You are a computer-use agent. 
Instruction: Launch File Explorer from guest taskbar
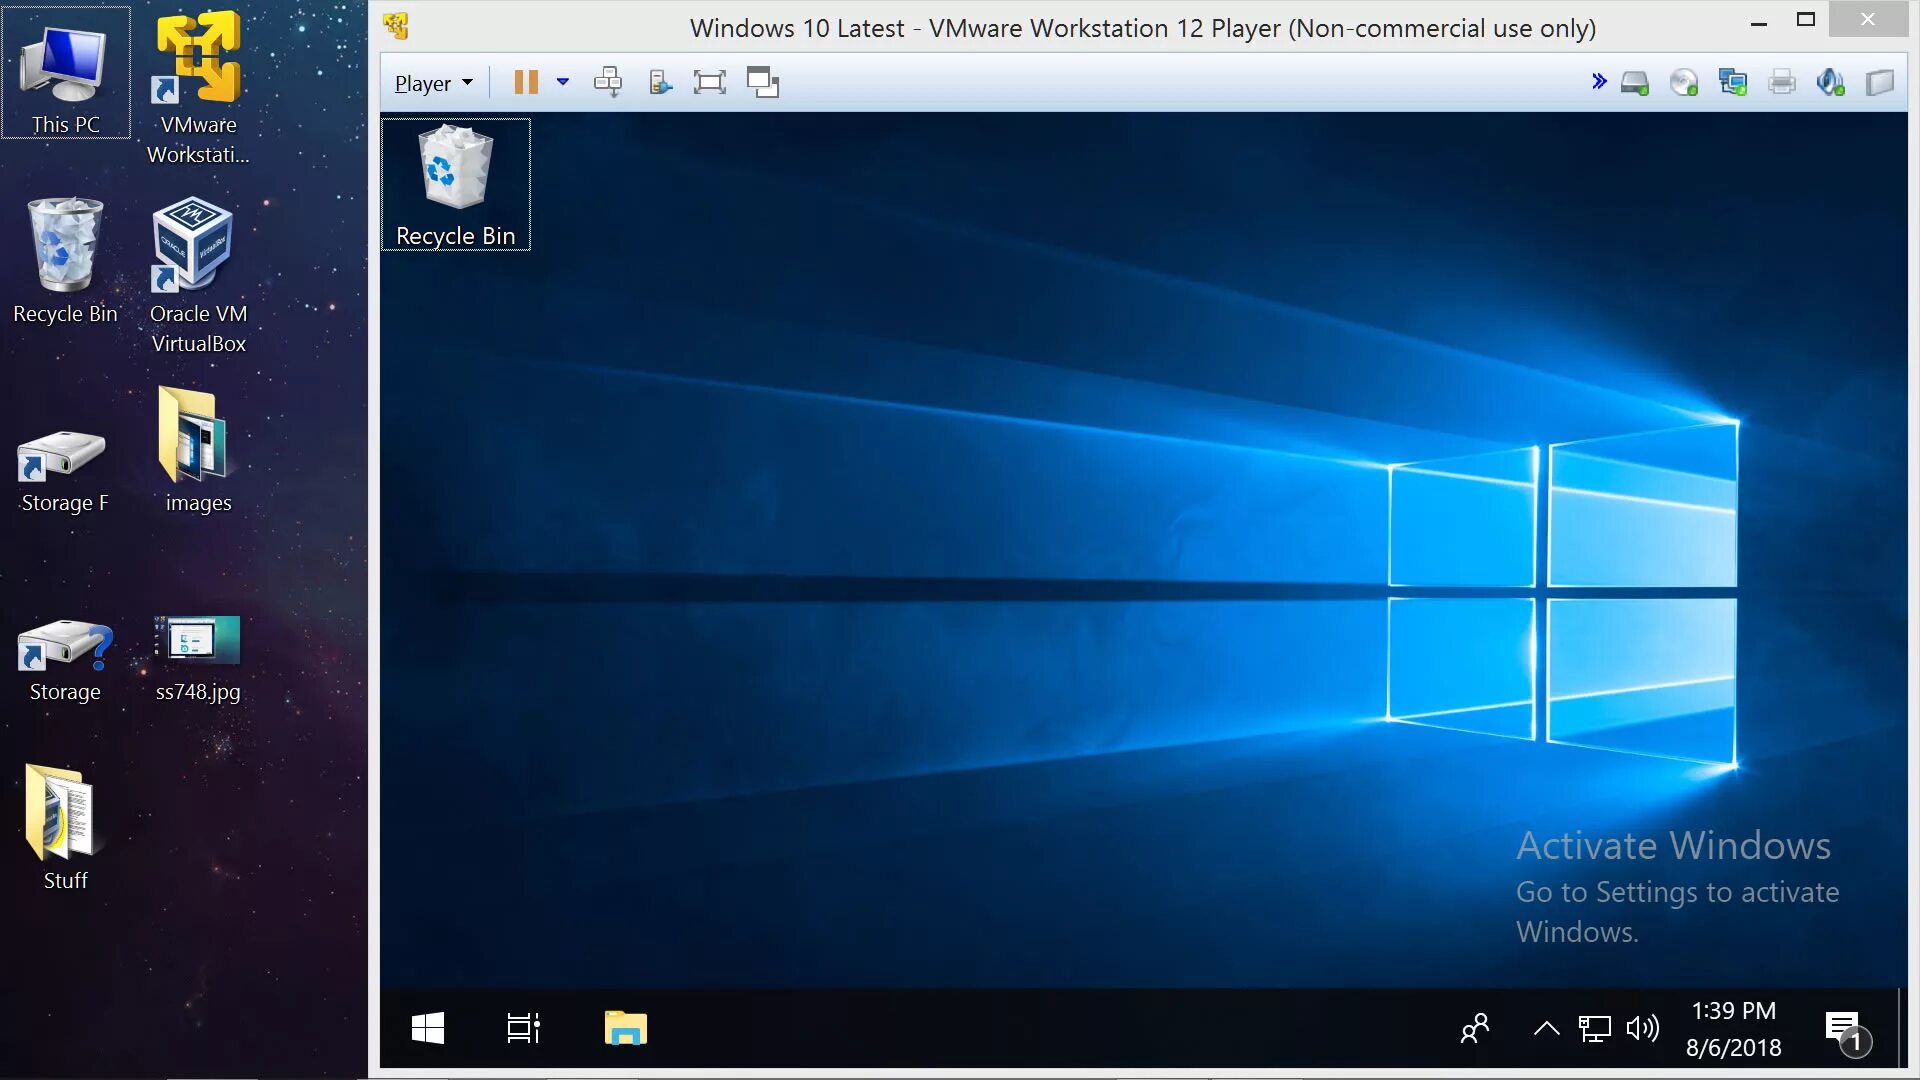pos(626,1028)
